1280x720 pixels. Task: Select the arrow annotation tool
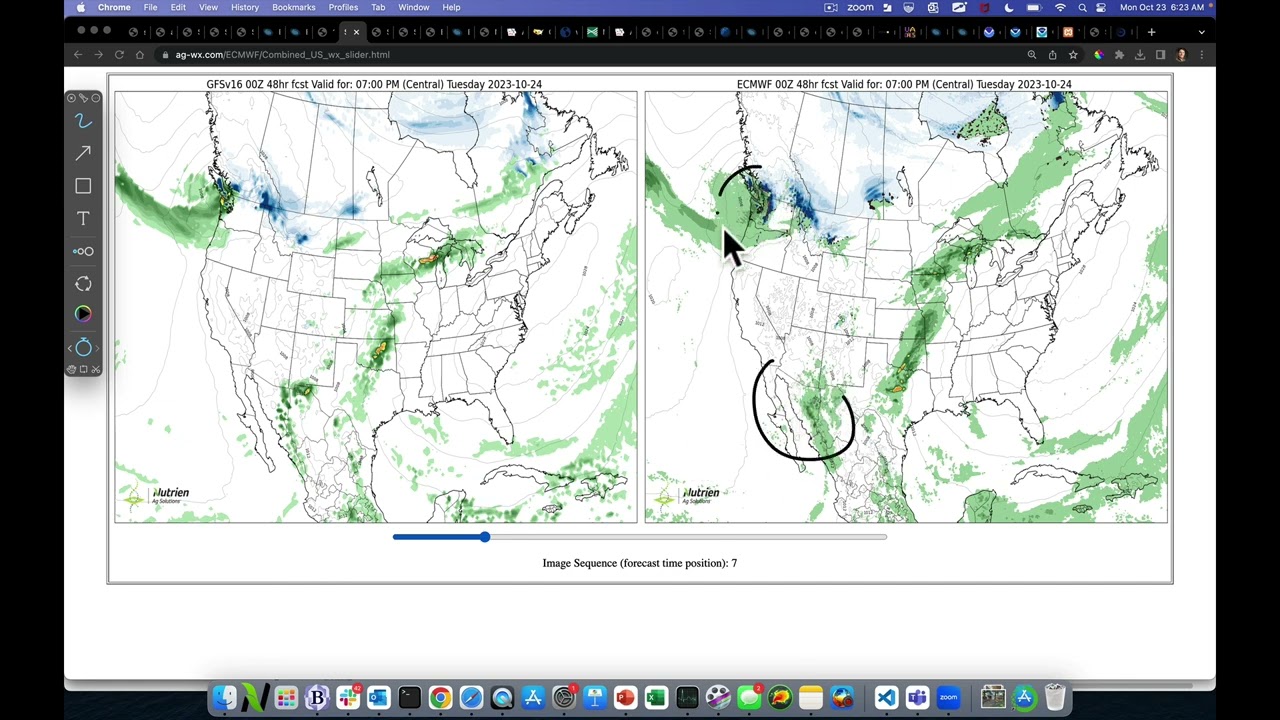click(83, 153)
